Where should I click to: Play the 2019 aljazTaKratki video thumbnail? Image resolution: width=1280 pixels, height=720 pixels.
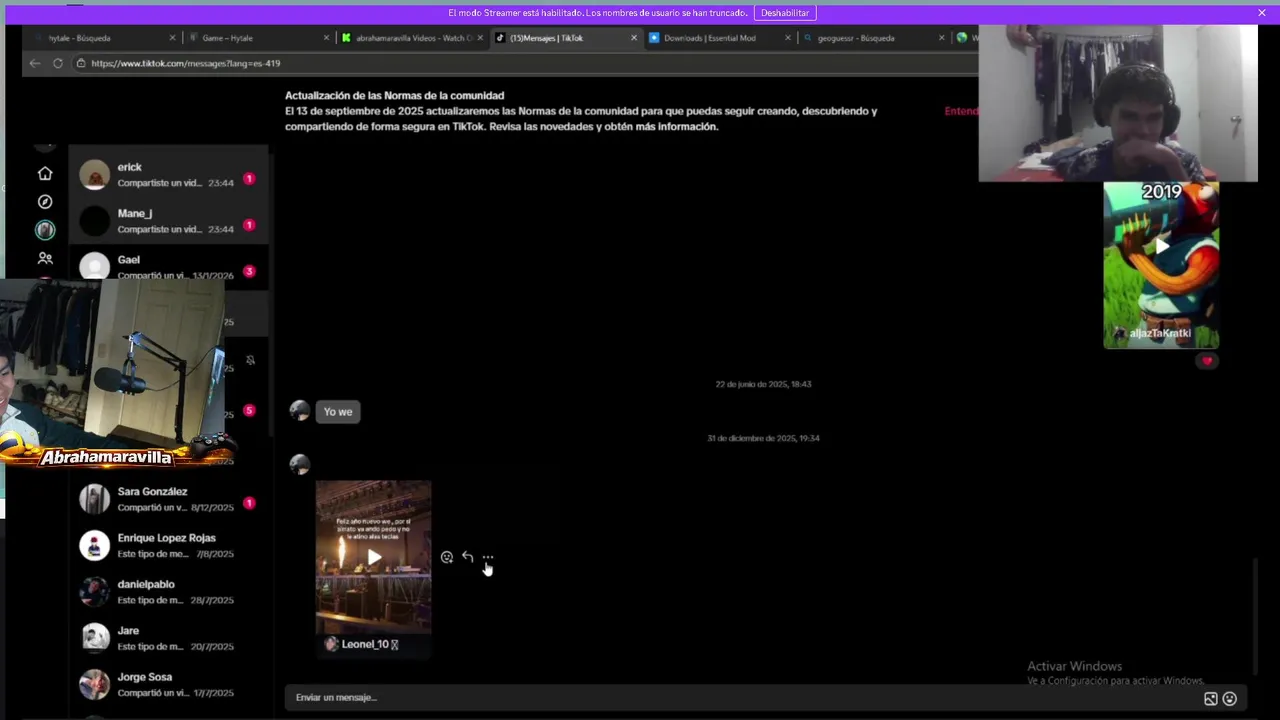tap(1161, 246)
